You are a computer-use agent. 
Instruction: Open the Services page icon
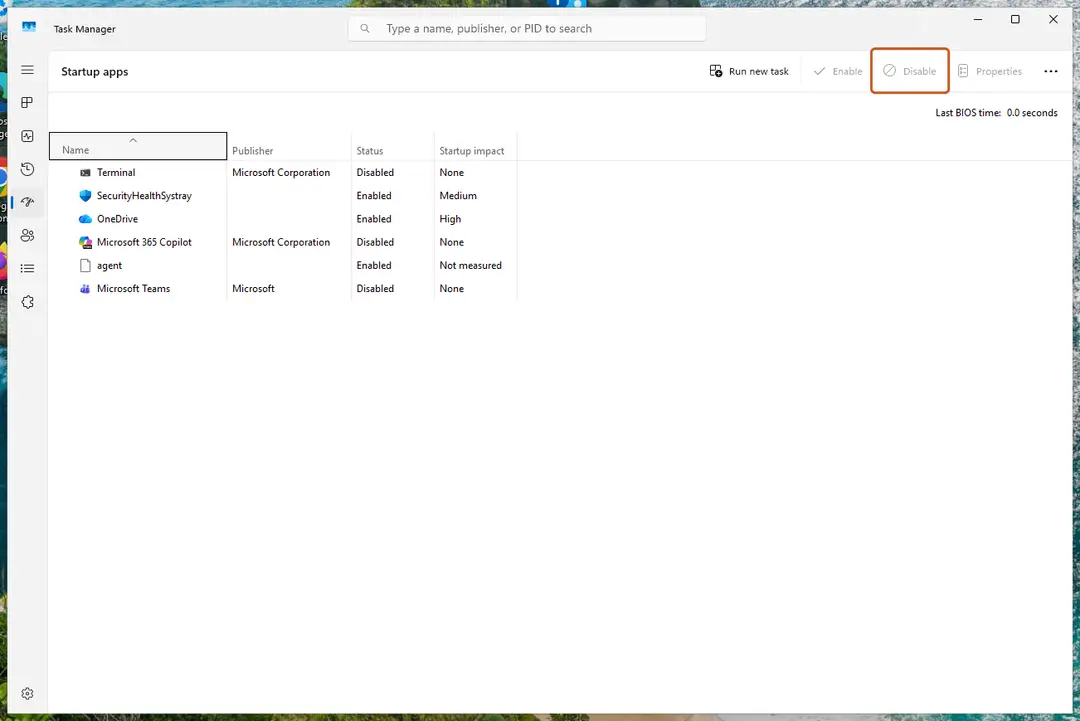click(28, 302)
